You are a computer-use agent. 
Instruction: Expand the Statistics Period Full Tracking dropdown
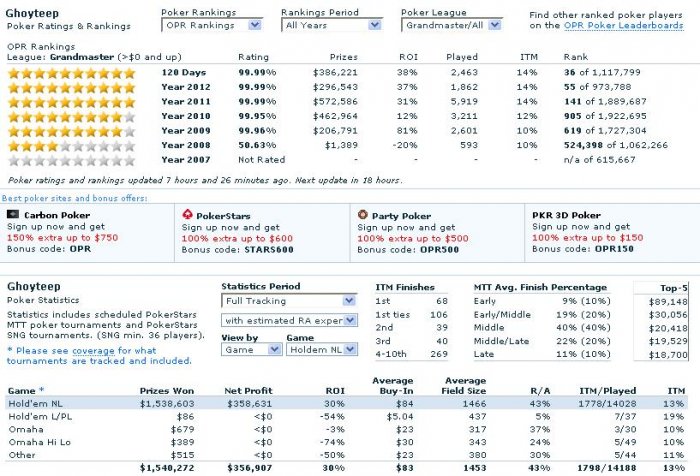tap(289, 301)
